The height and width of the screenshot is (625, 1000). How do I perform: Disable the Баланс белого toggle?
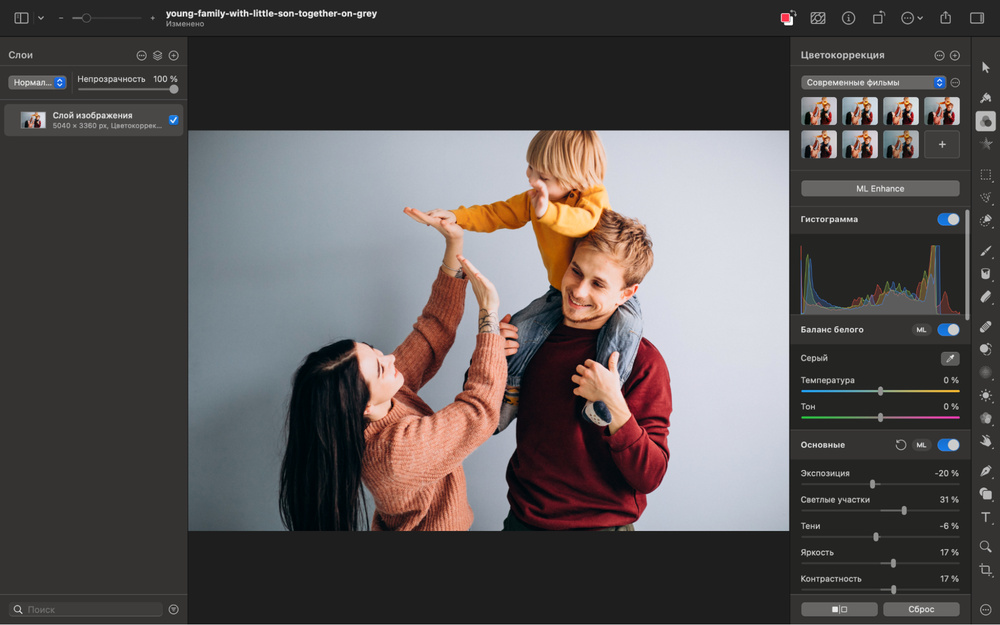point(946,329)
